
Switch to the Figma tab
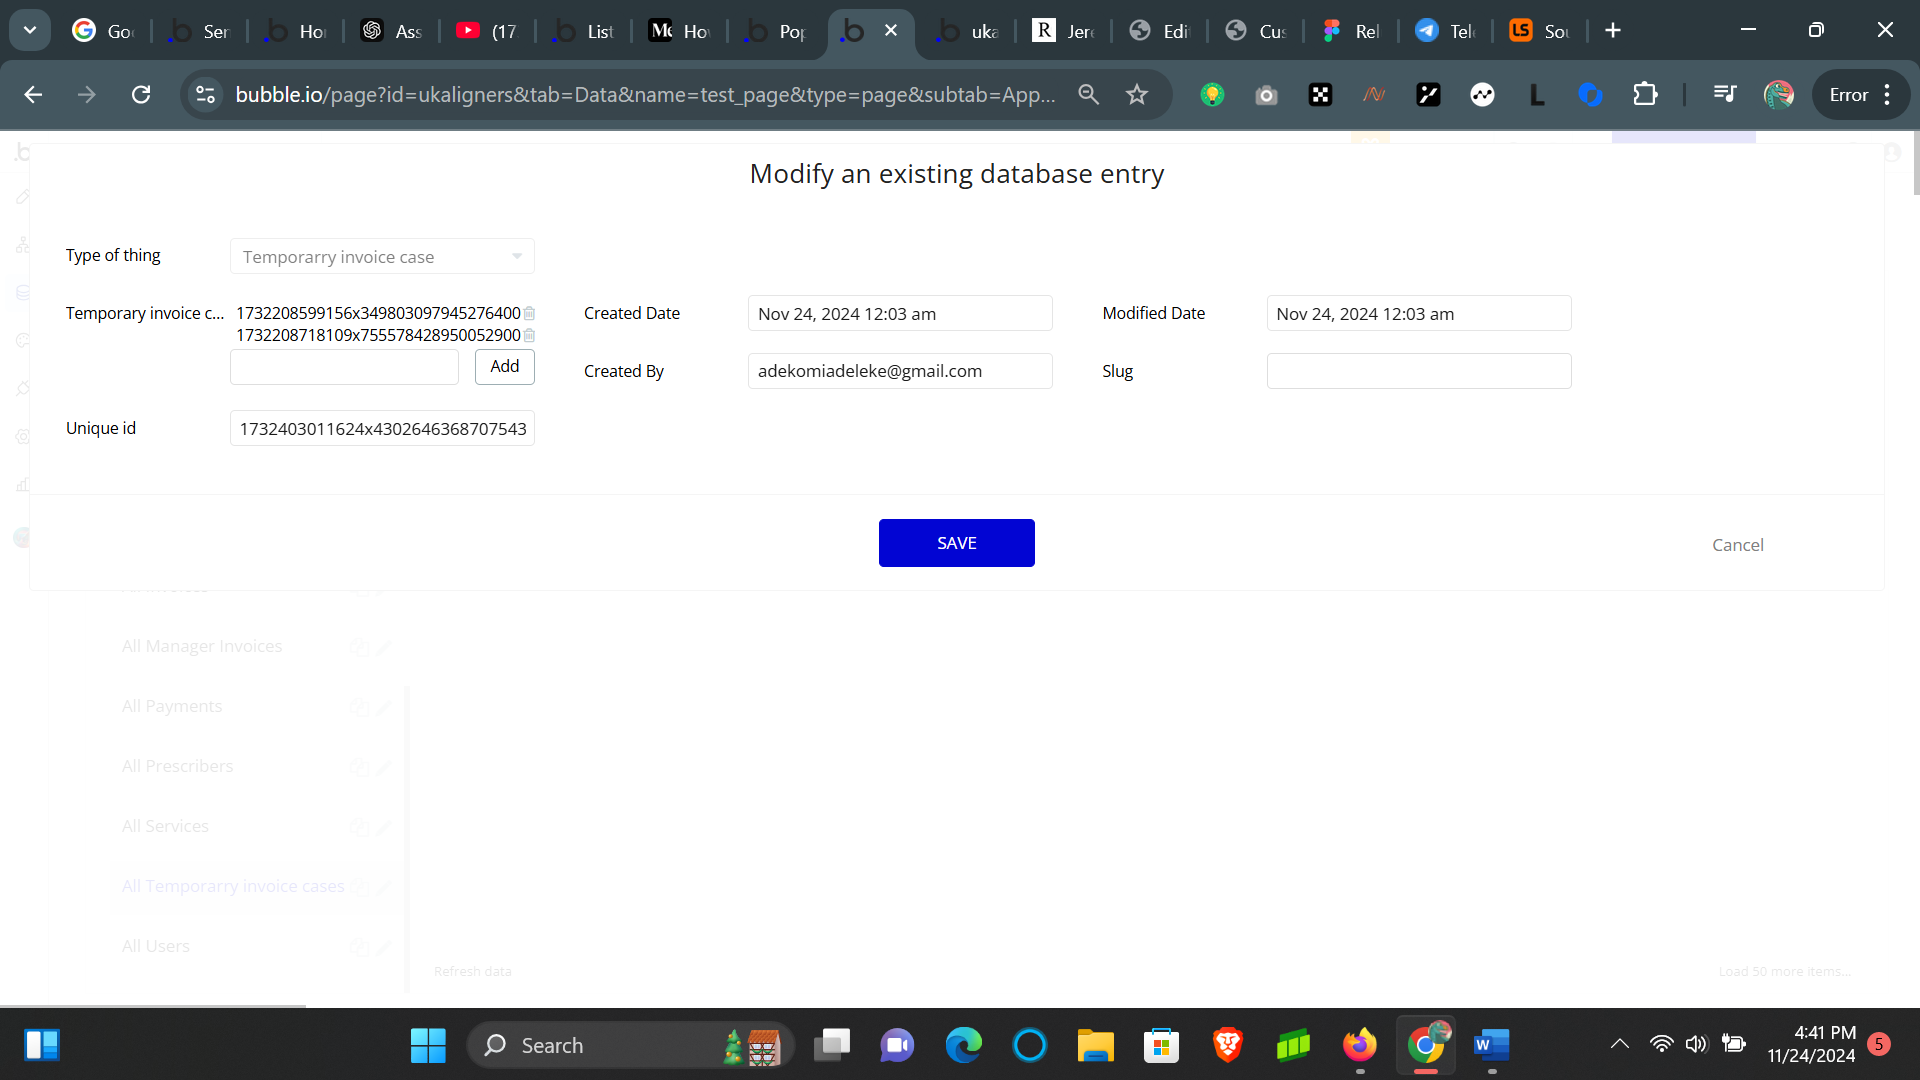[1350, 31]
